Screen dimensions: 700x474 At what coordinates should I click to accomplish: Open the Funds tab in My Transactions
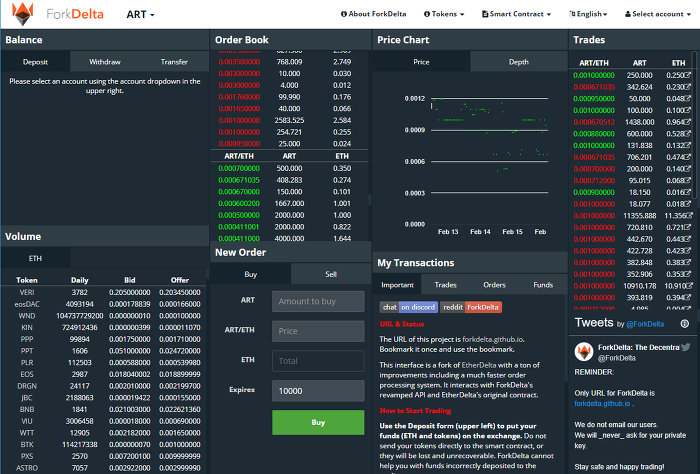click(x=543, y=285)
